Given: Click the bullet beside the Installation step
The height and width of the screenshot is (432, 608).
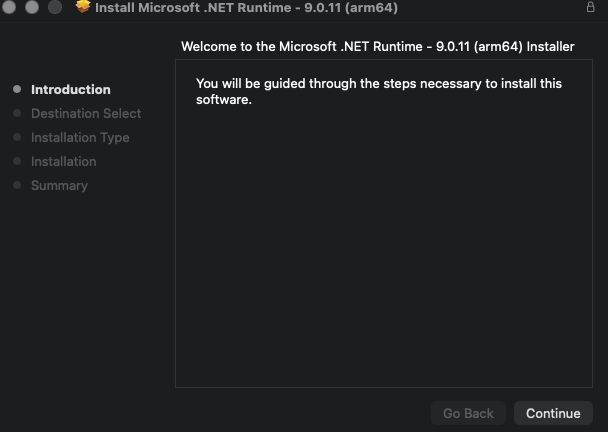Looking at the screenshot, I should 17,161.
